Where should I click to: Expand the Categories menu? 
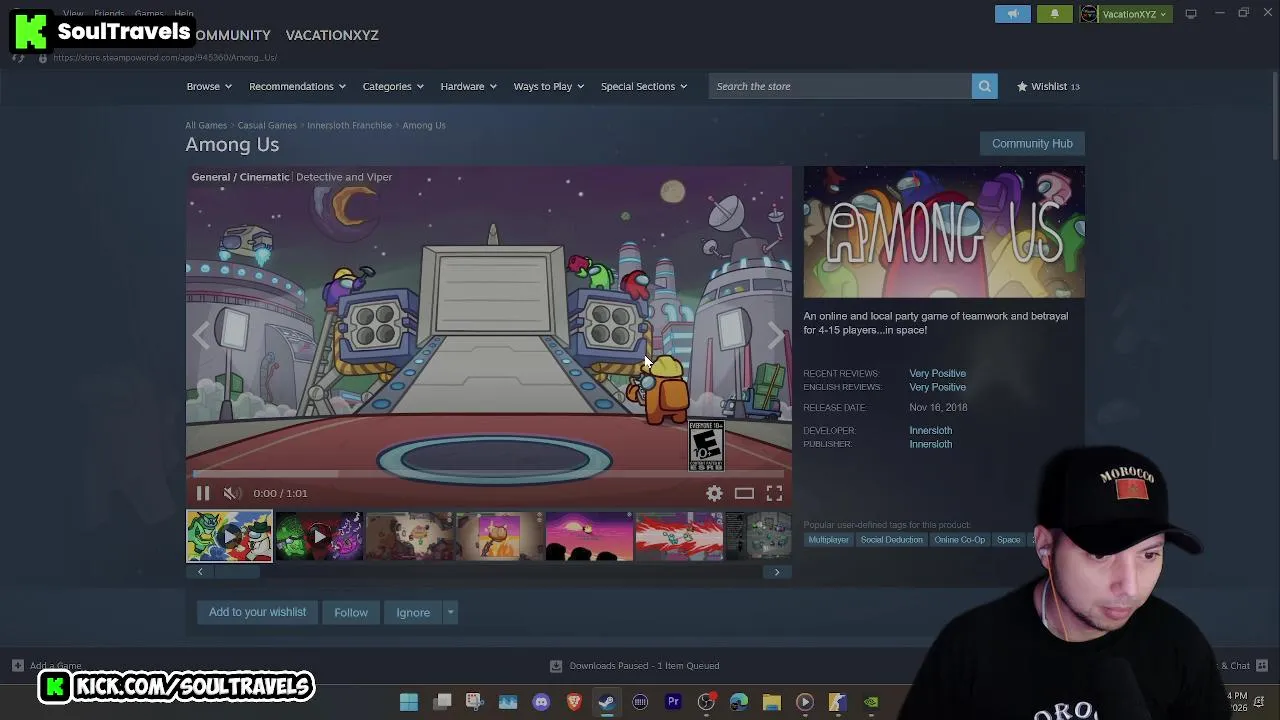pos(393,86)
